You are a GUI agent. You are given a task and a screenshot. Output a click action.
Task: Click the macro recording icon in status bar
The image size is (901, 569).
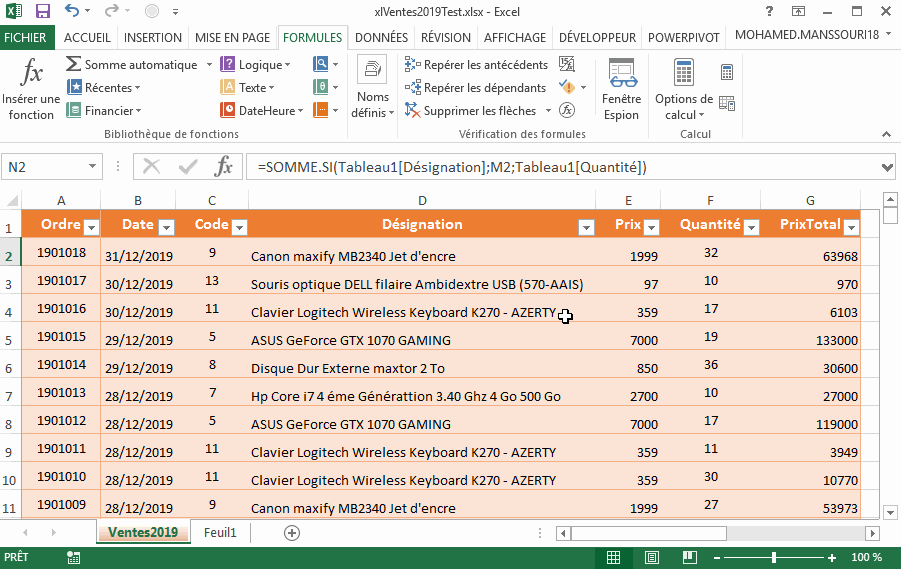tap(74, 557)
